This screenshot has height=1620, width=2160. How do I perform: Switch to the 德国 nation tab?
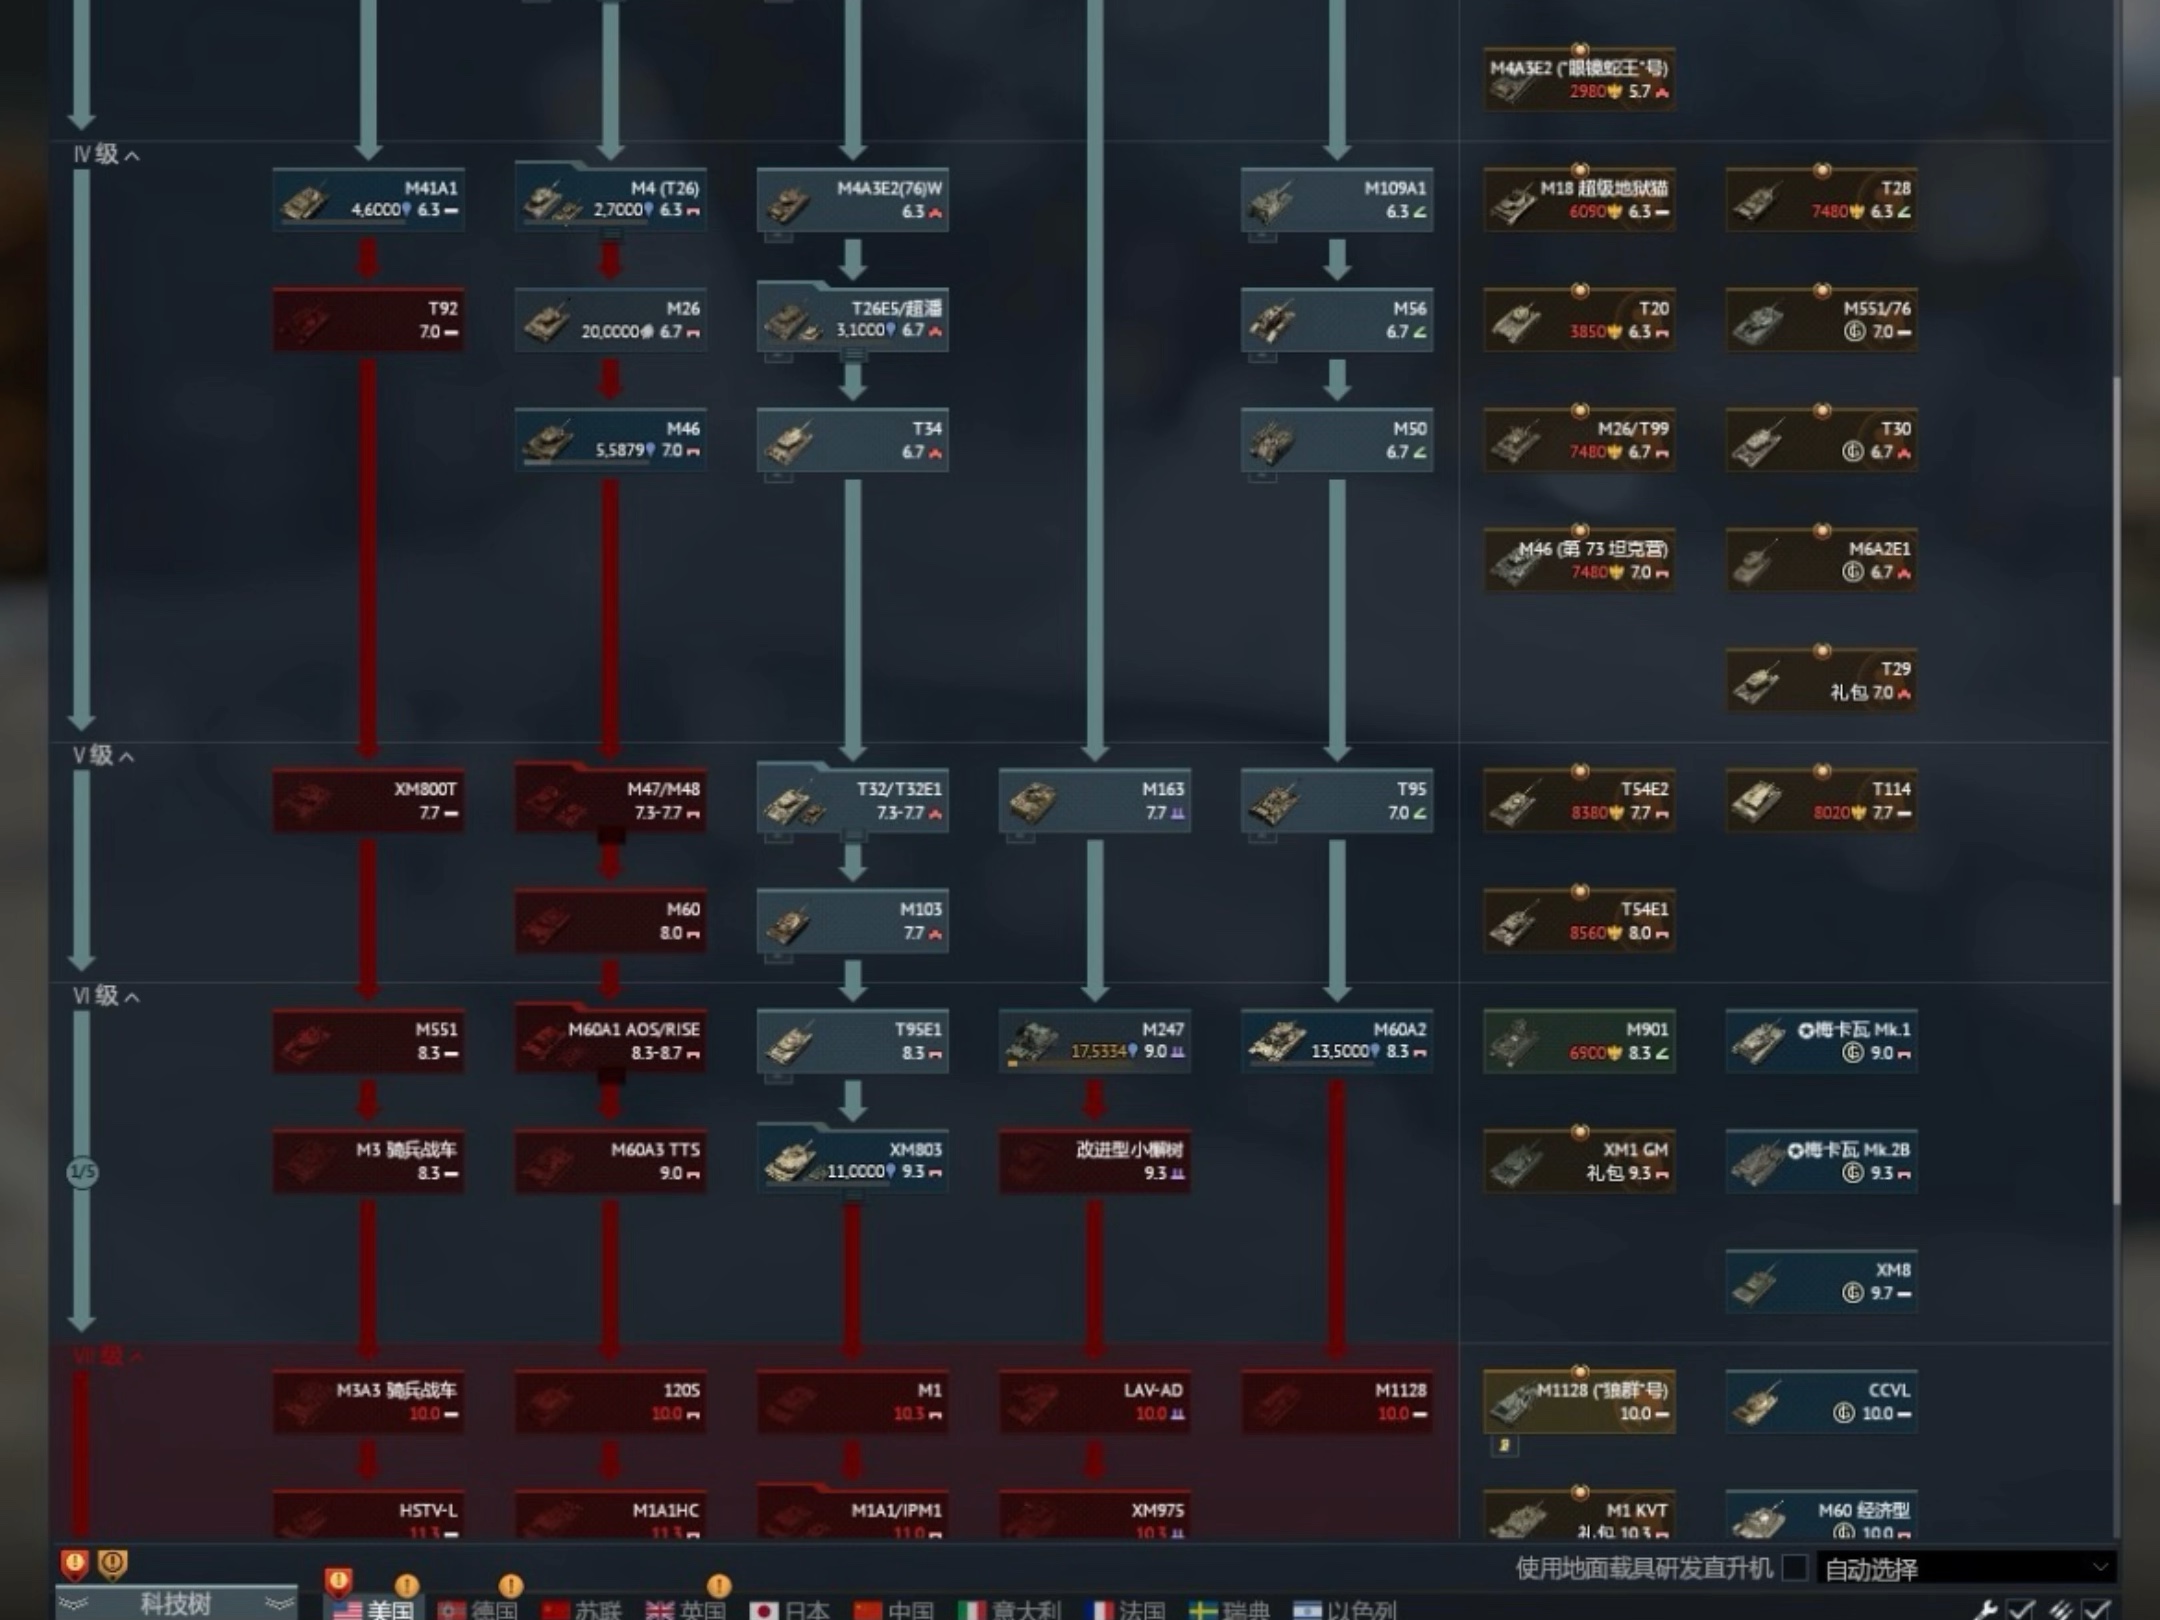click(x=478, y=1608)
